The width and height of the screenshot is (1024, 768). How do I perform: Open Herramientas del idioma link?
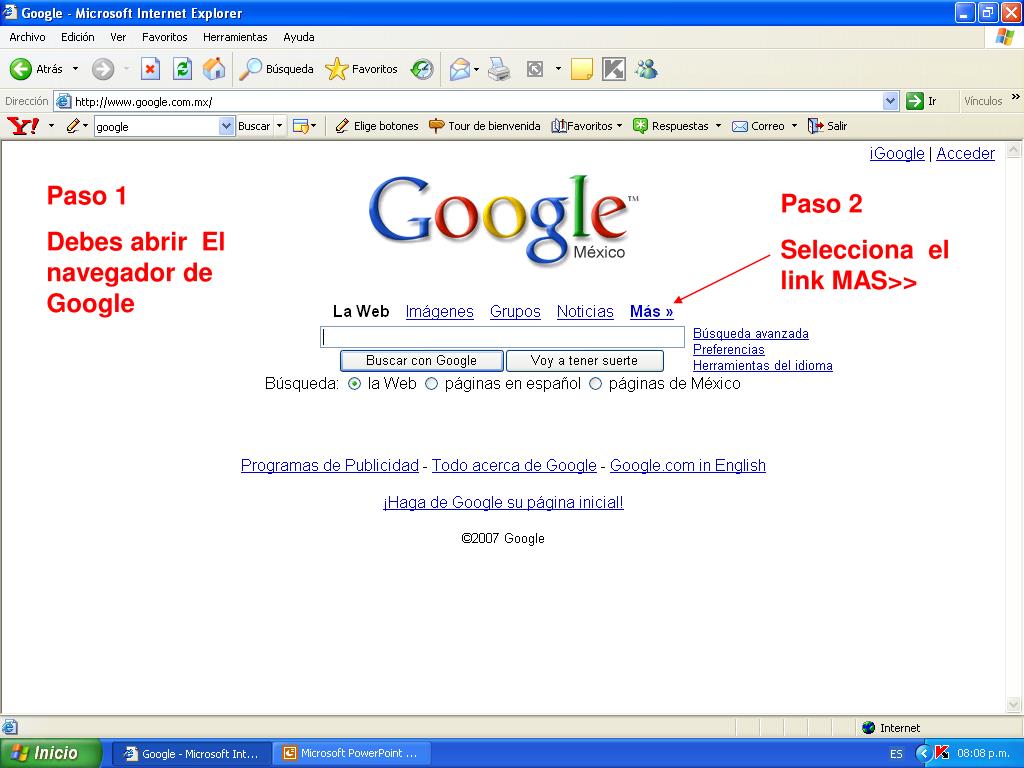762,366
